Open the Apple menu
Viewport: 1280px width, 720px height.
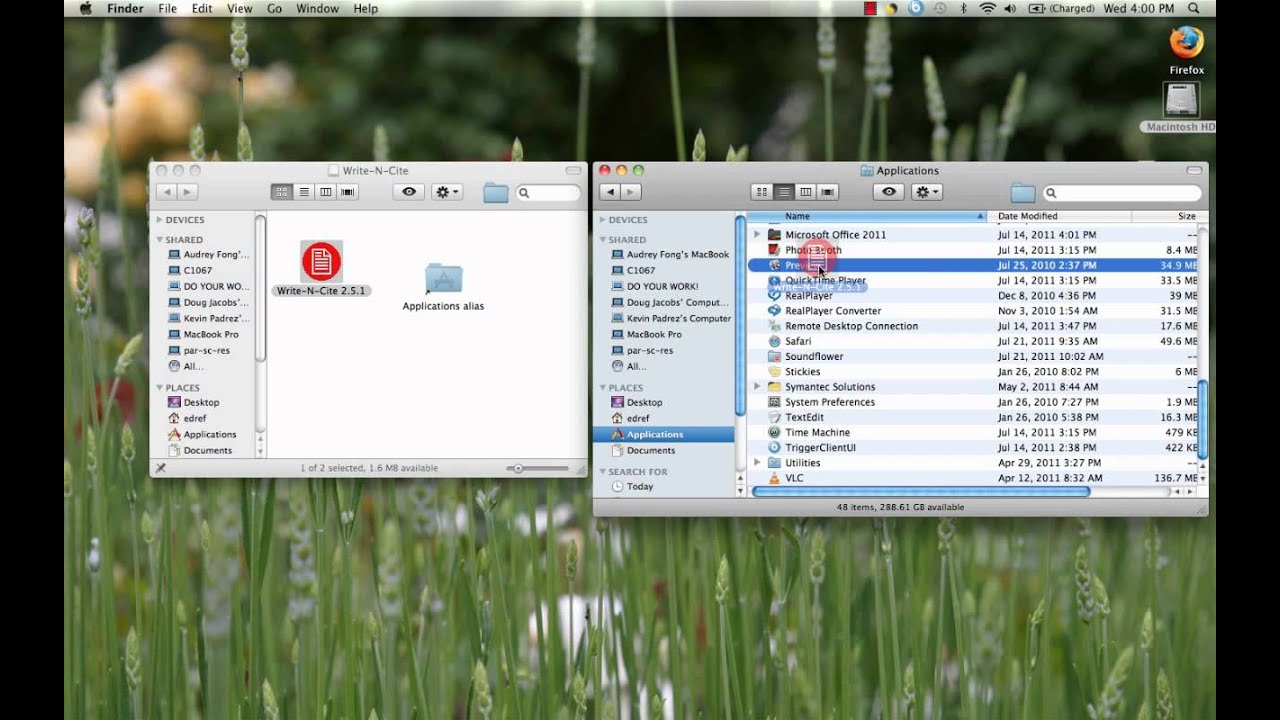tap(84, 8)
